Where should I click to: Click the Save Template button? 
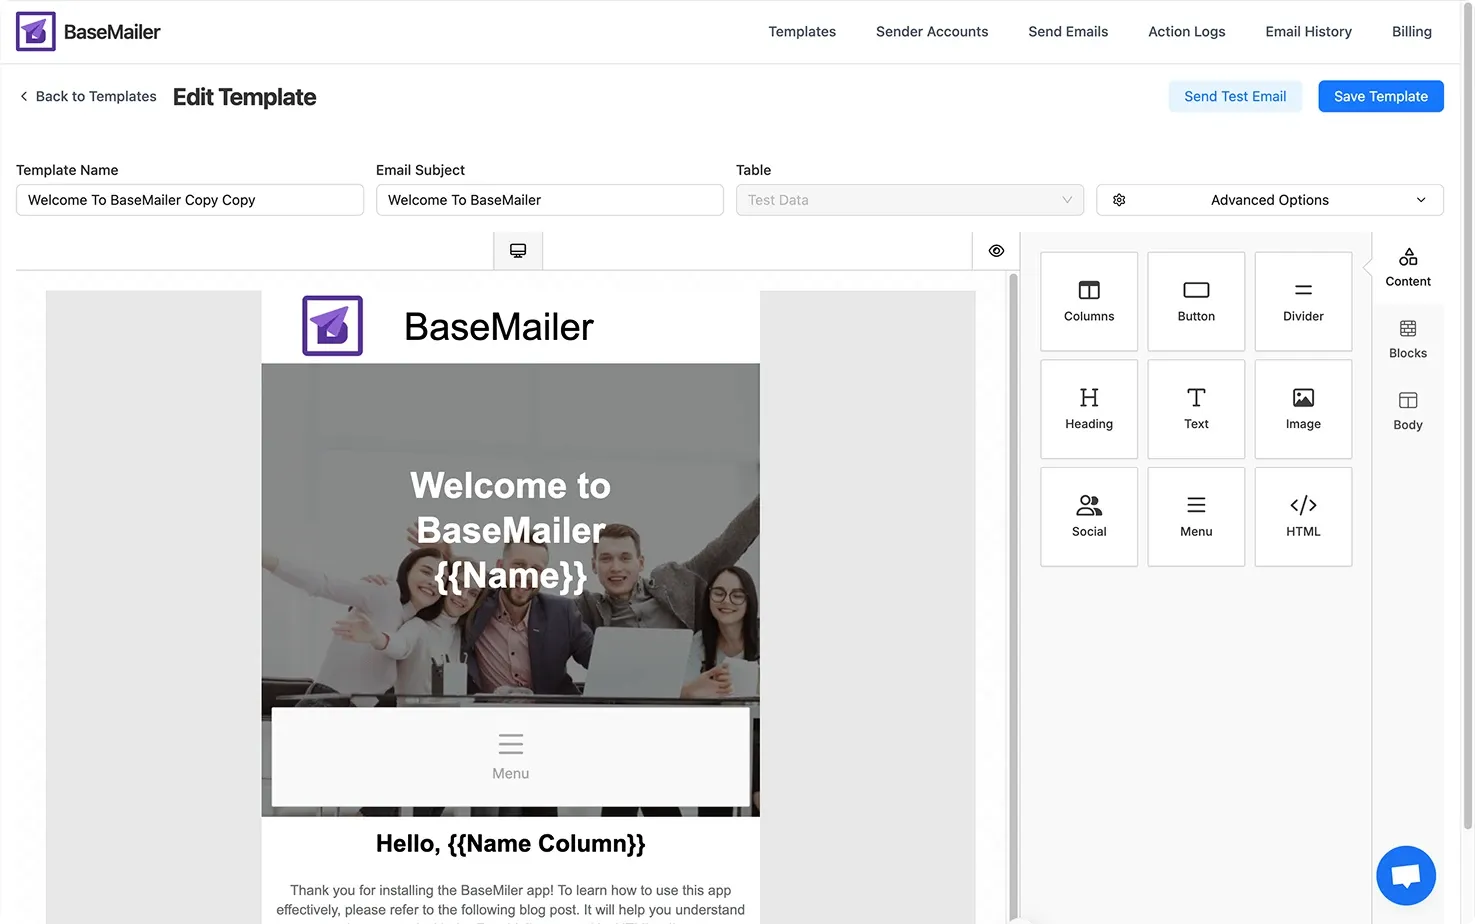1380,96
